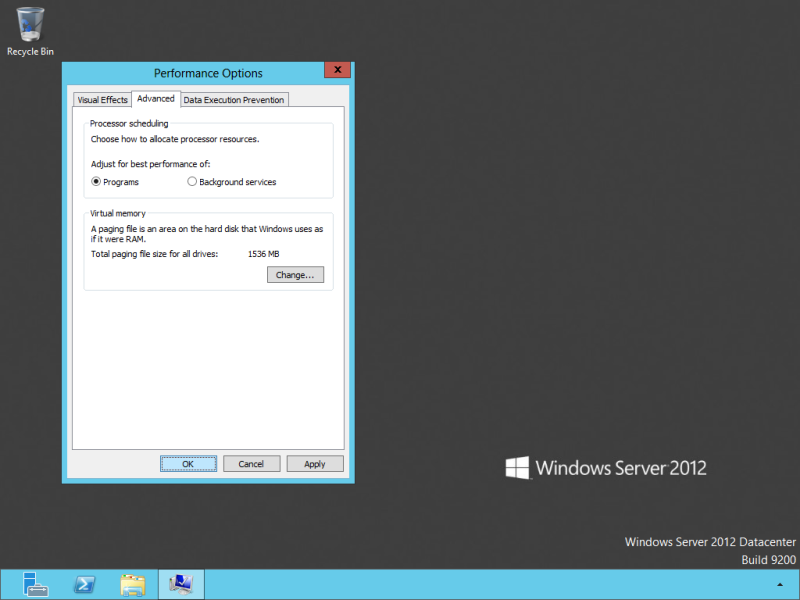Select the System Properties taskbar icon
Viewport: 800px width, 600px height.
point(181,584)
